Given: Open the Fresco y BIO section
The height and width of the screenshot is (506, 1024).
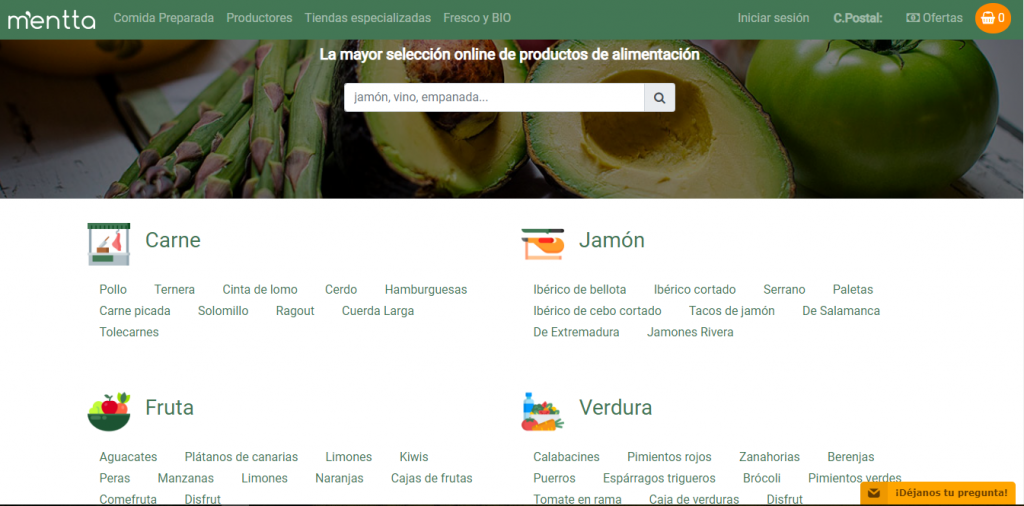Looking at the screenshot, I should click(477, 18).
